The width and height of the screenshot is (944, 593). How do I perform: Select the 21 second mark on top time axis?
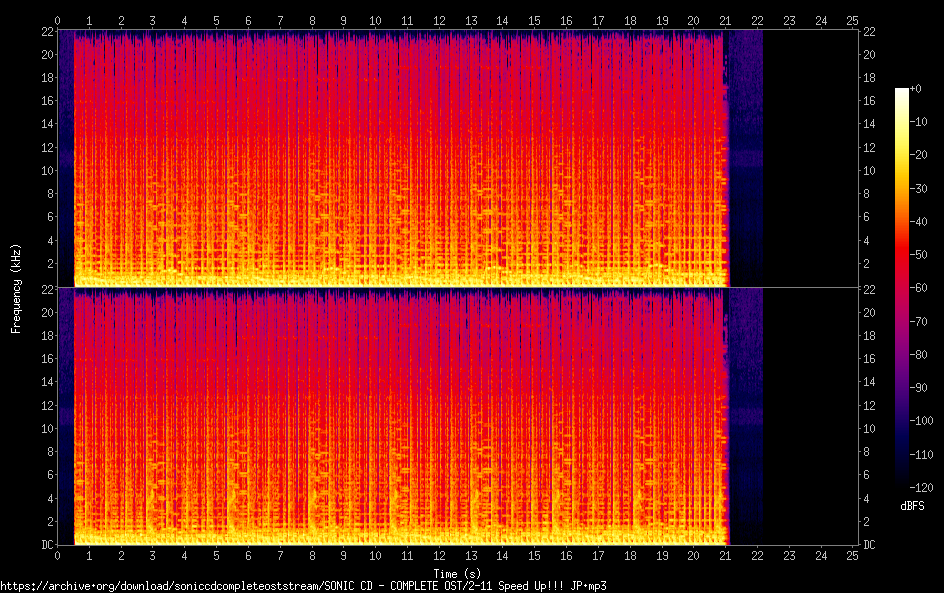click(x=726, y=20)
